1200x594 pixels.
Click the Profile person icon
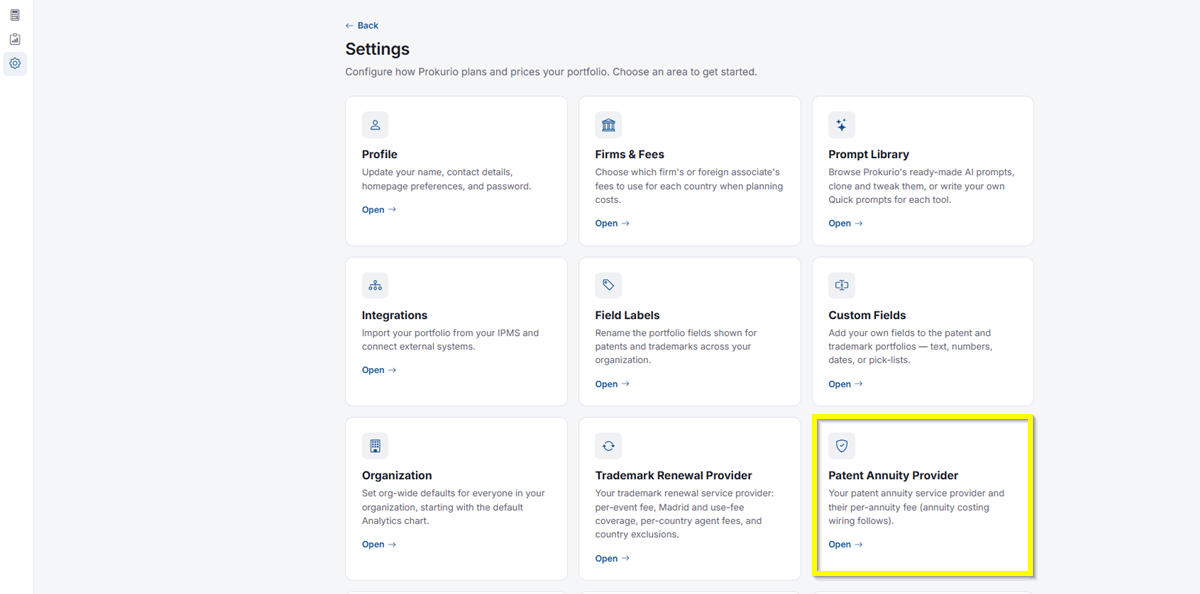click(375, 125)
